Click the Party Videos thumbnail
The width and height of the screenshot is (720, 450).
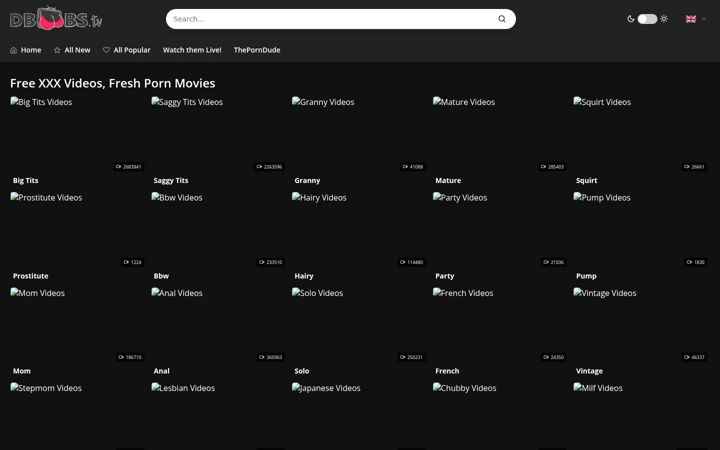coord(500,229)
